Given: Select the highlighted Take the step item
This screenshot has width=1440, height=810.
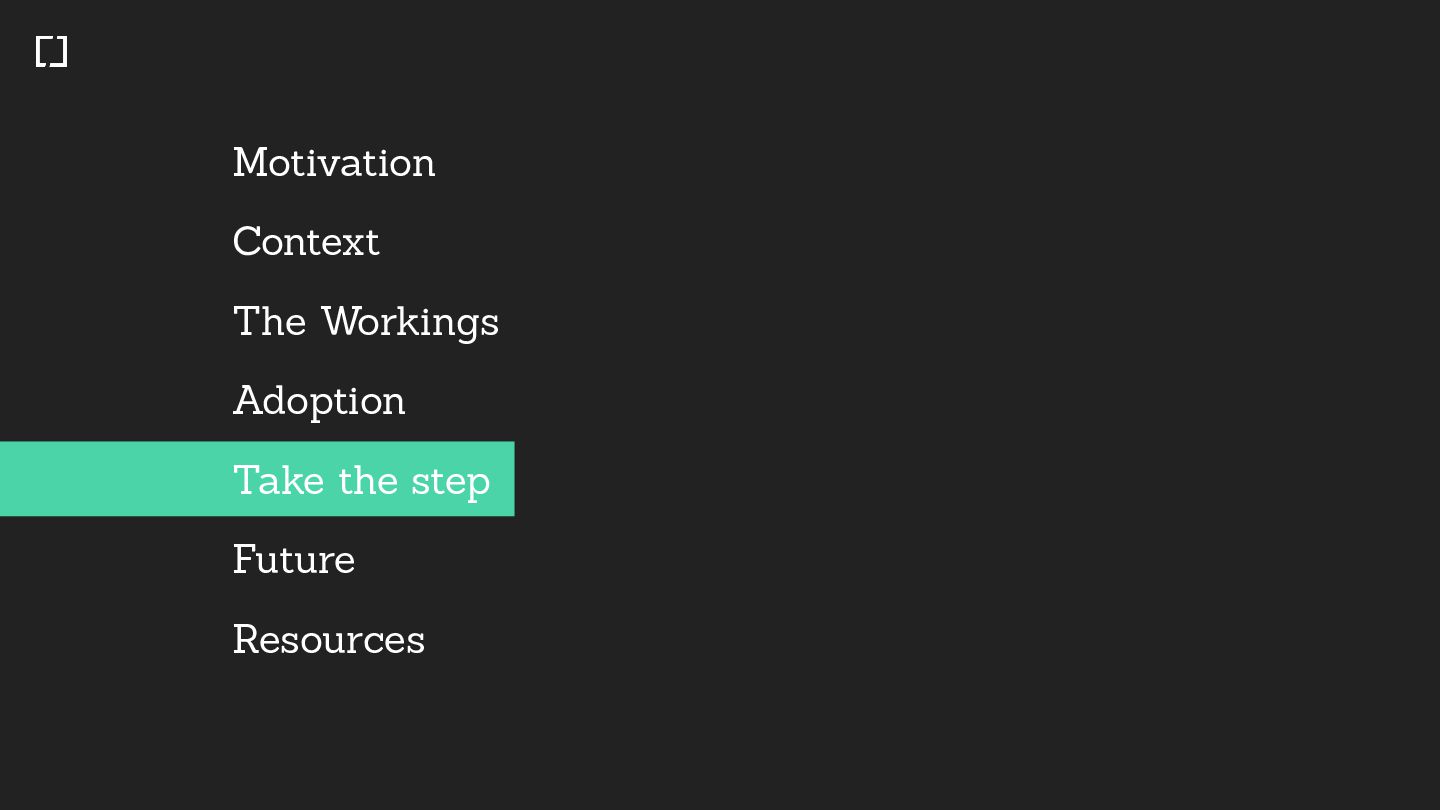Looking at the screenshot, I should [x=257, y=479].
